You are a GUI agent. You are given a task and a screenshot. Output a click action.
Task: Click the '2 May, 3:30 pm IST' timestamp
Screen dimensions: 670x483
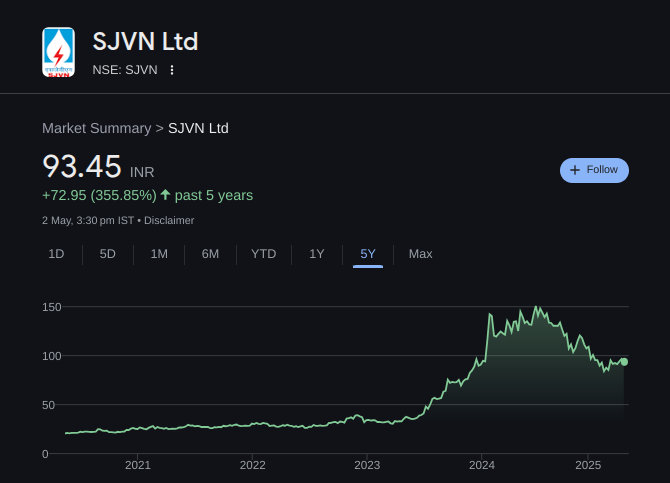point(88,221)
